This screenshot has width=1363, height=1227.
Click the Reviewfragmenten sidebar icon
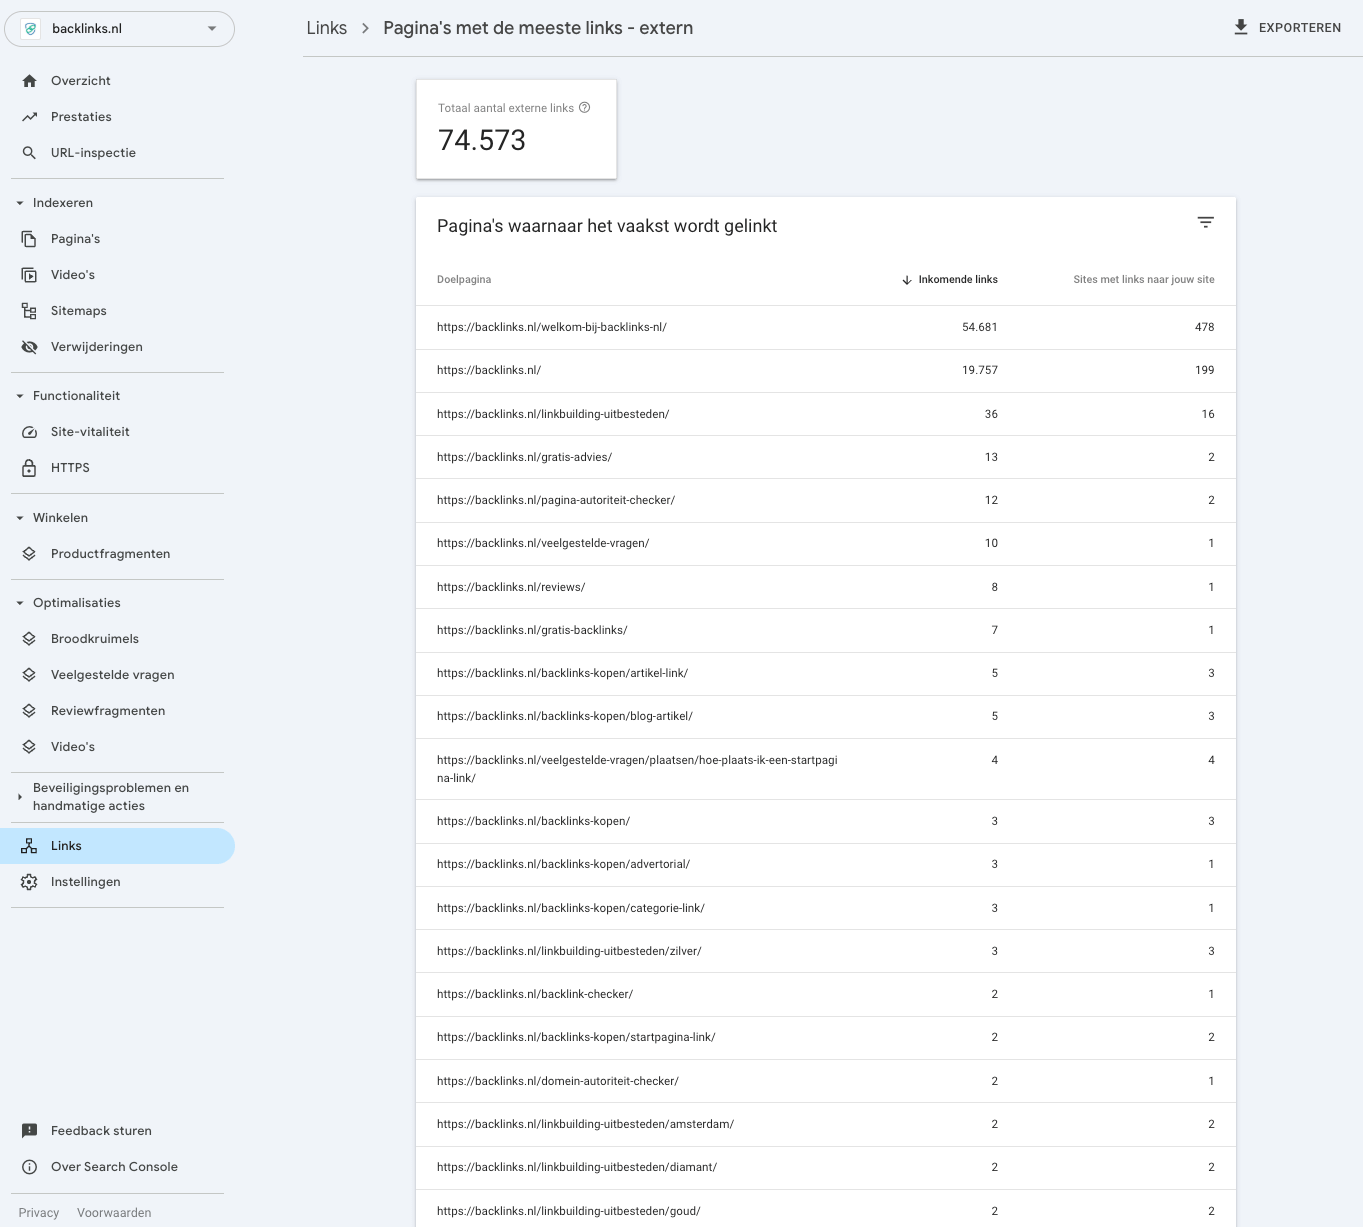point(29,710)
